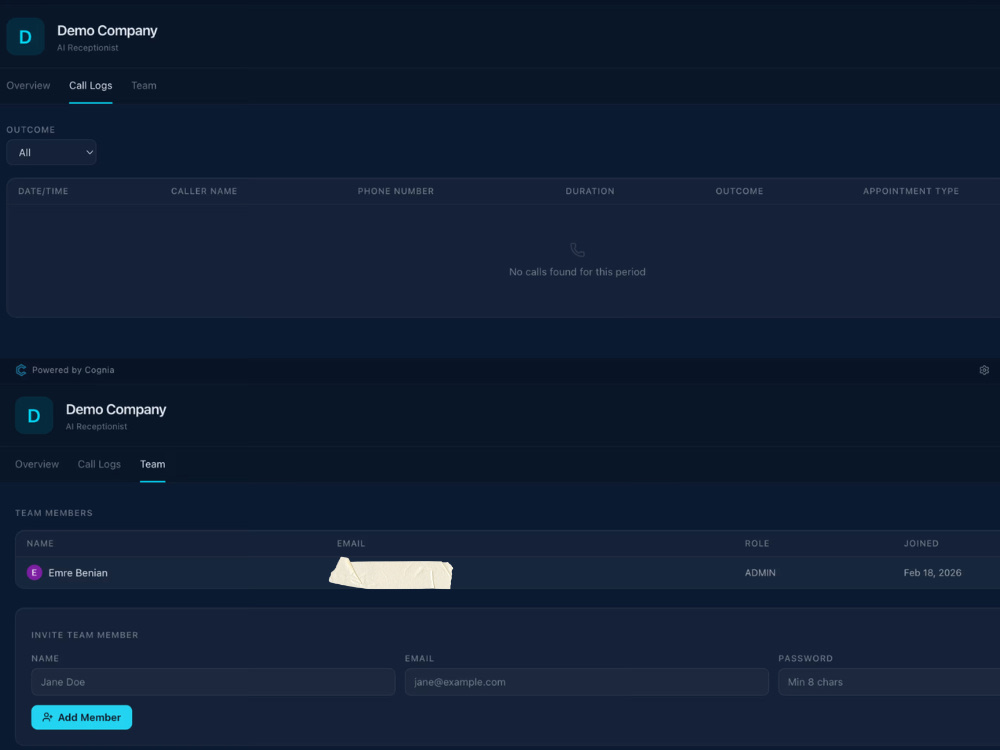
Task: Focus the Password field with Min 8 chars
Action: coord(889,682)
